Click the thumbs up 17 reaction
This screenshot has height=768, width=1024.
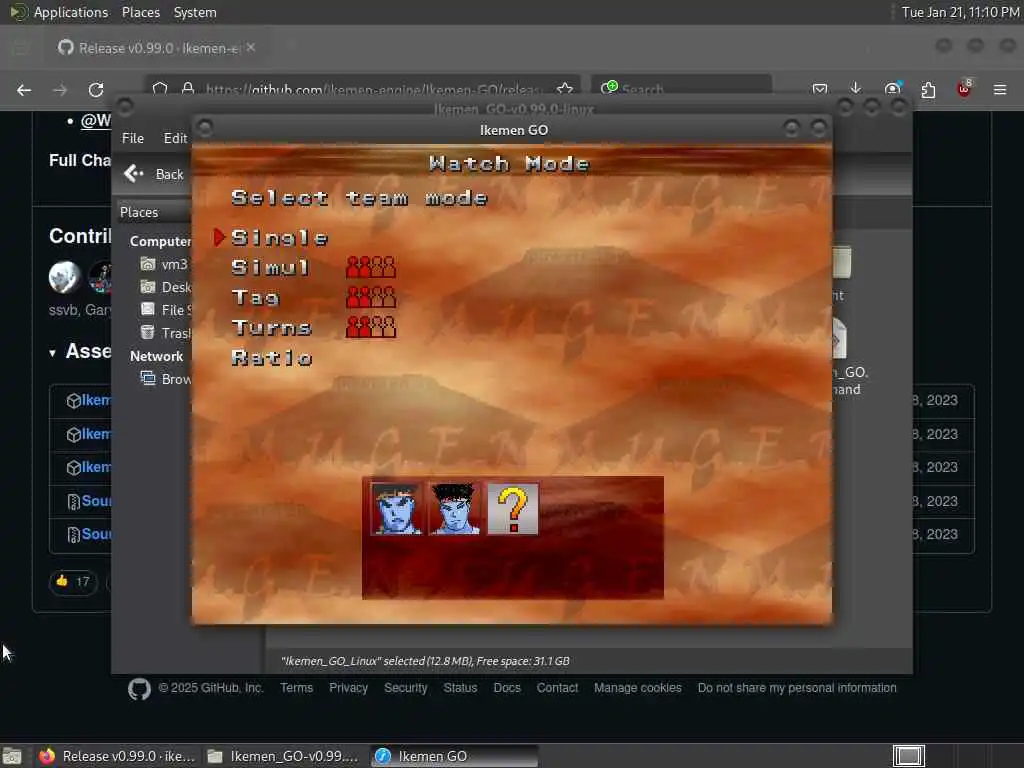[73, 581]
